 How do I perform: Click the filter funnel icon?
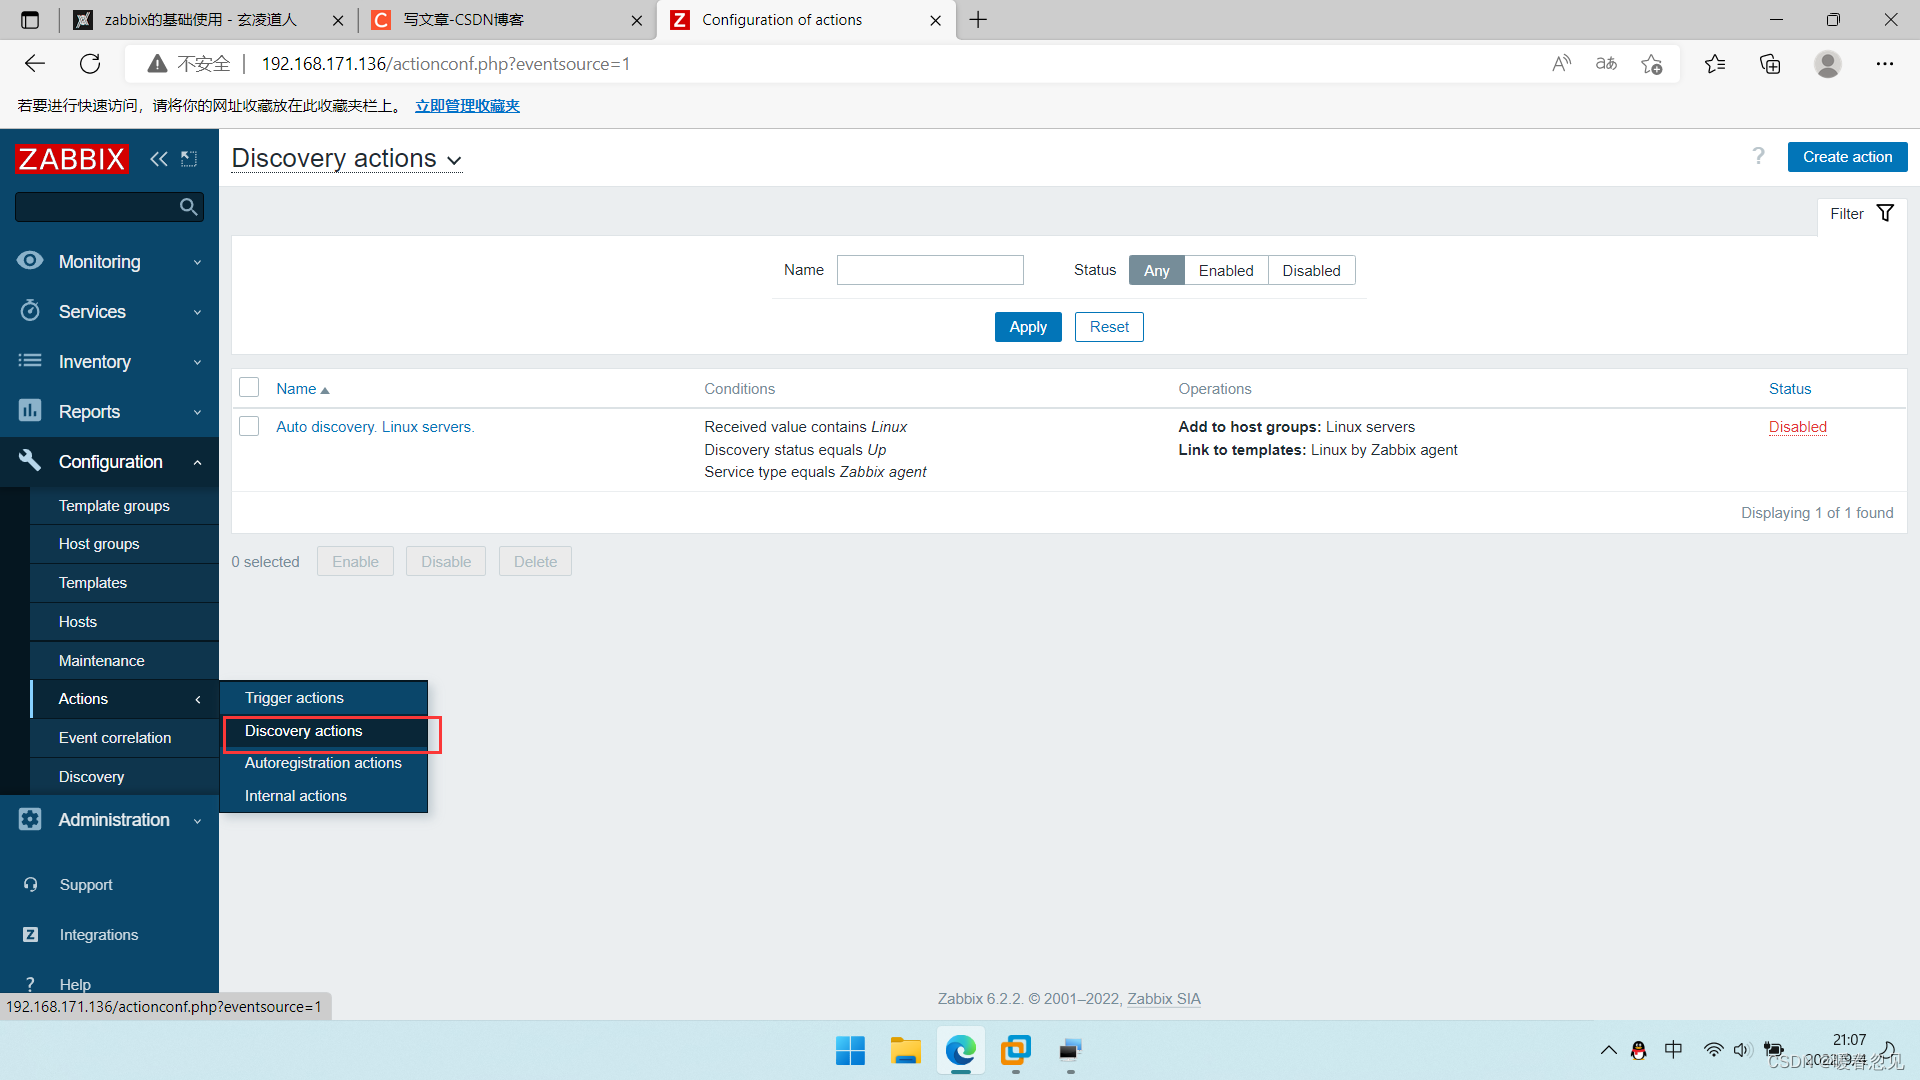point(1885,213)
